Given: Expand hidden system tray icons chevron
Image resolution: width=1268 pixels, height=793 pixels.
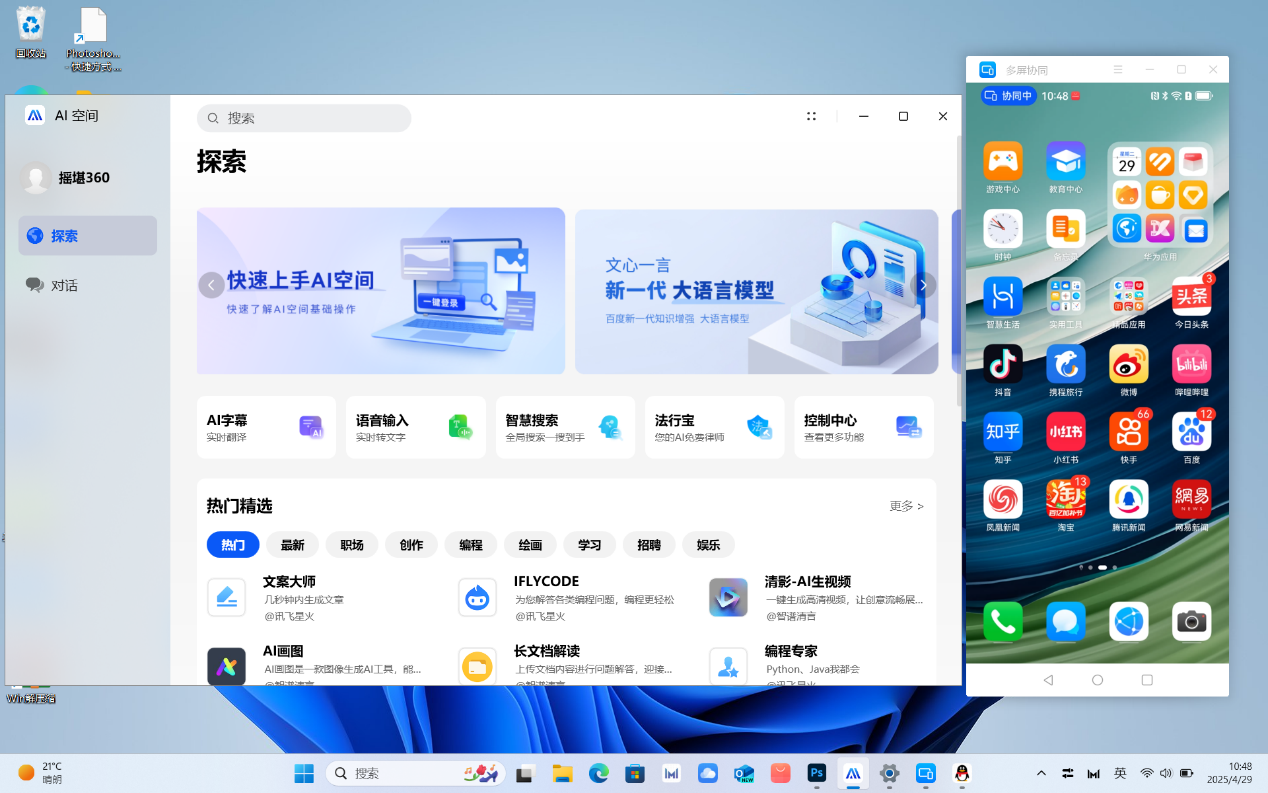Looking at the screenshot, I should pyautogui.click(x=1041, y=773).
